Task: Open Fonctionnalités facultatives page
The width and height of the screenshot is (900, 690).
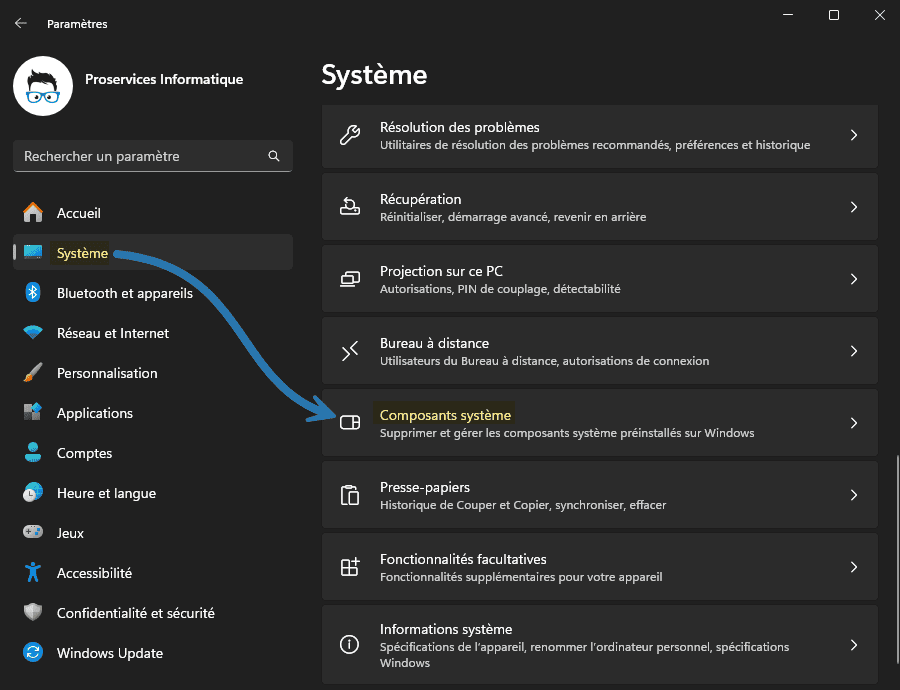Action: tap(600, 567)
